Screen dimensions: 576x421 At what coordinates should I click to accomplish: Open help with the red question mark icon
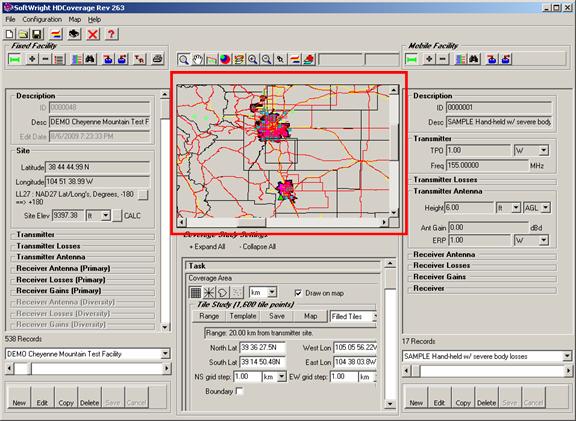pyautogui.click(x=111, y=34)
